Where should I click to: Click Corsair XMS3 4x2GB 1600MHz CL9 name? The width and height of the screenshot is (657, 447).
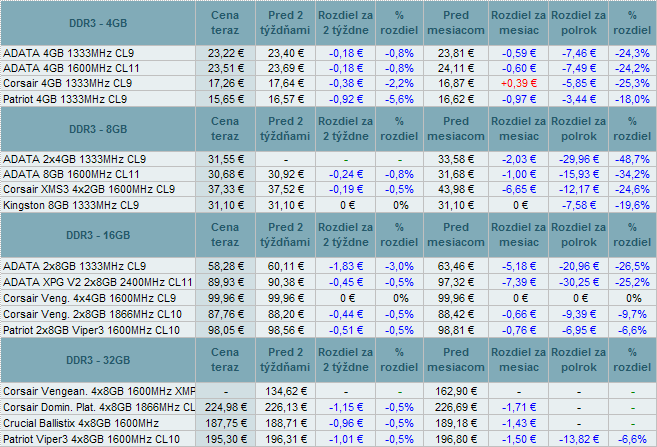(89, 189)
